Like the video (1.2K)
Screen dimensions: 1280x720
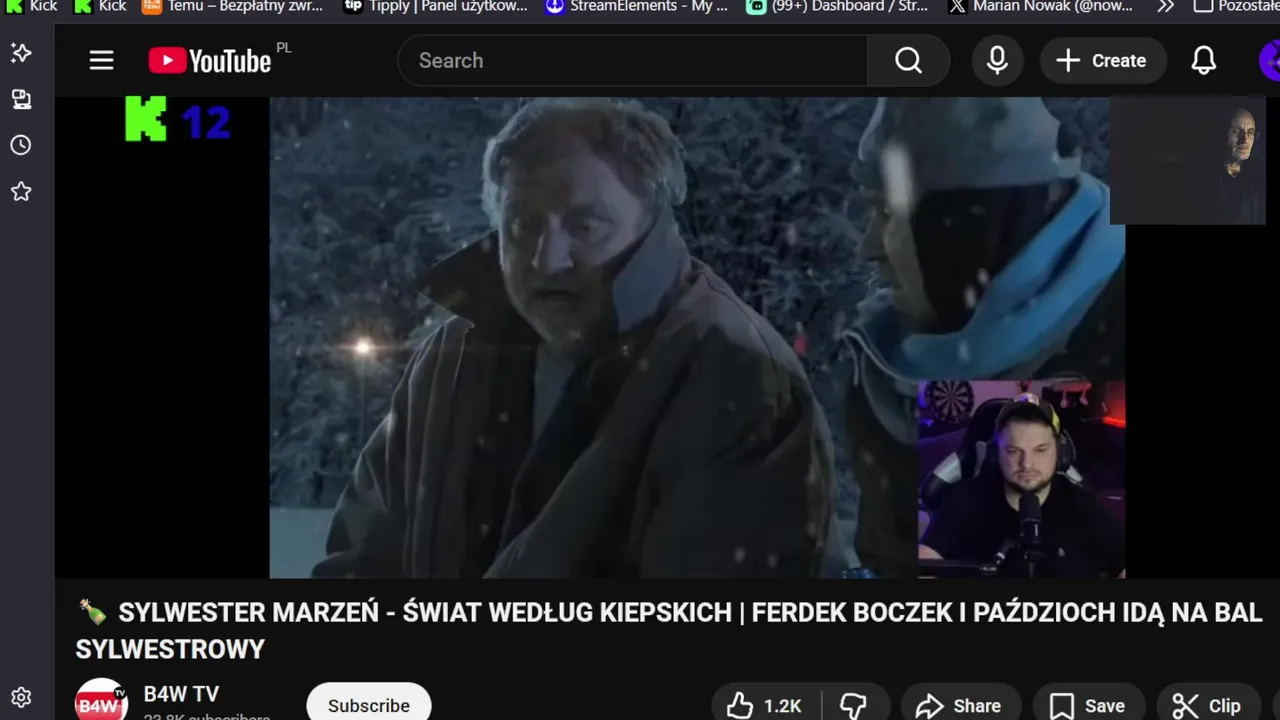pos(765,705)
